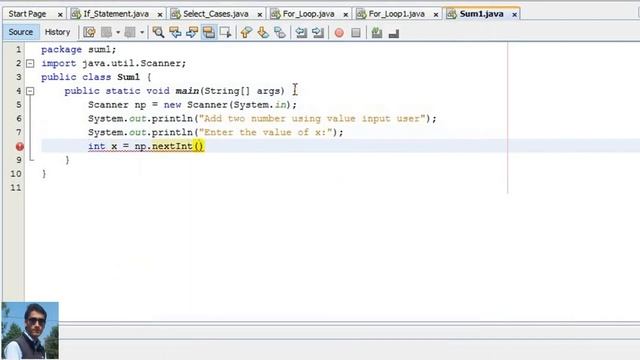Switch to the For_Loop.java tab
The image size is (640, 360).
309,14
